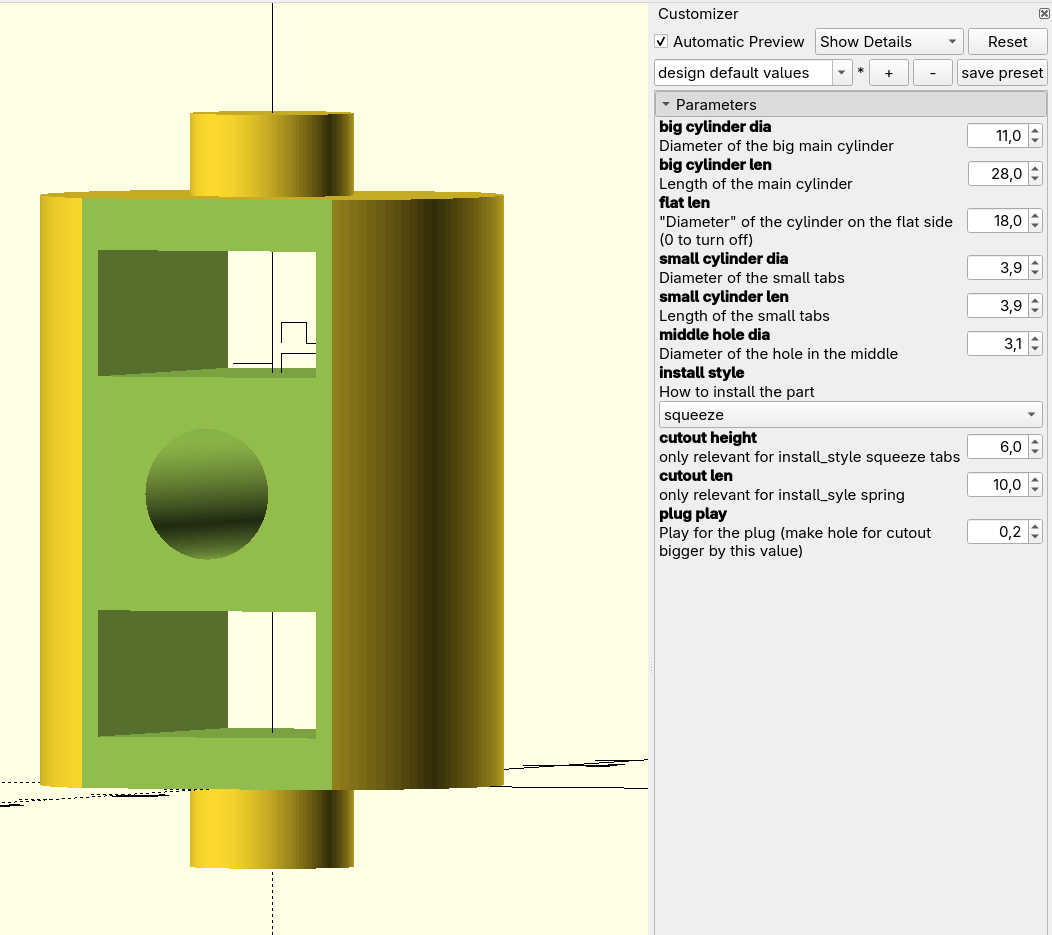Viewport: 1052px width, 935px height.
Task: Click the Reset button
Action: [x=1007, y=42]
